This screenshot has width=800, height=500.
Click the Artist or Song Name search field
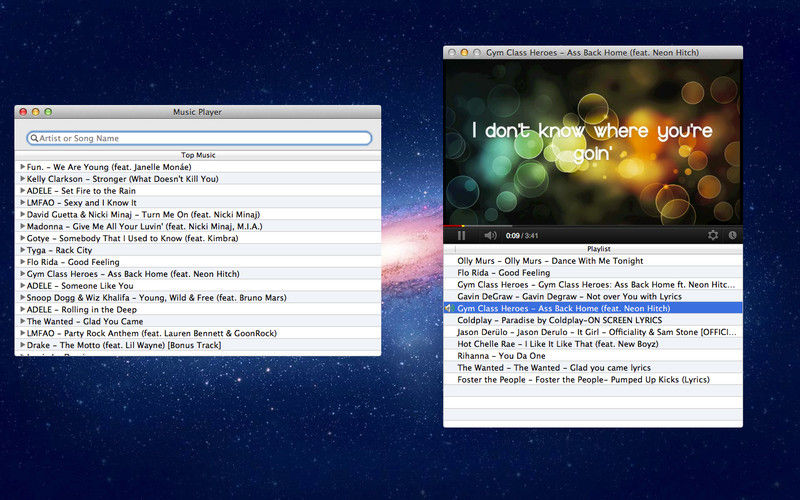click(x=199, y=138)
